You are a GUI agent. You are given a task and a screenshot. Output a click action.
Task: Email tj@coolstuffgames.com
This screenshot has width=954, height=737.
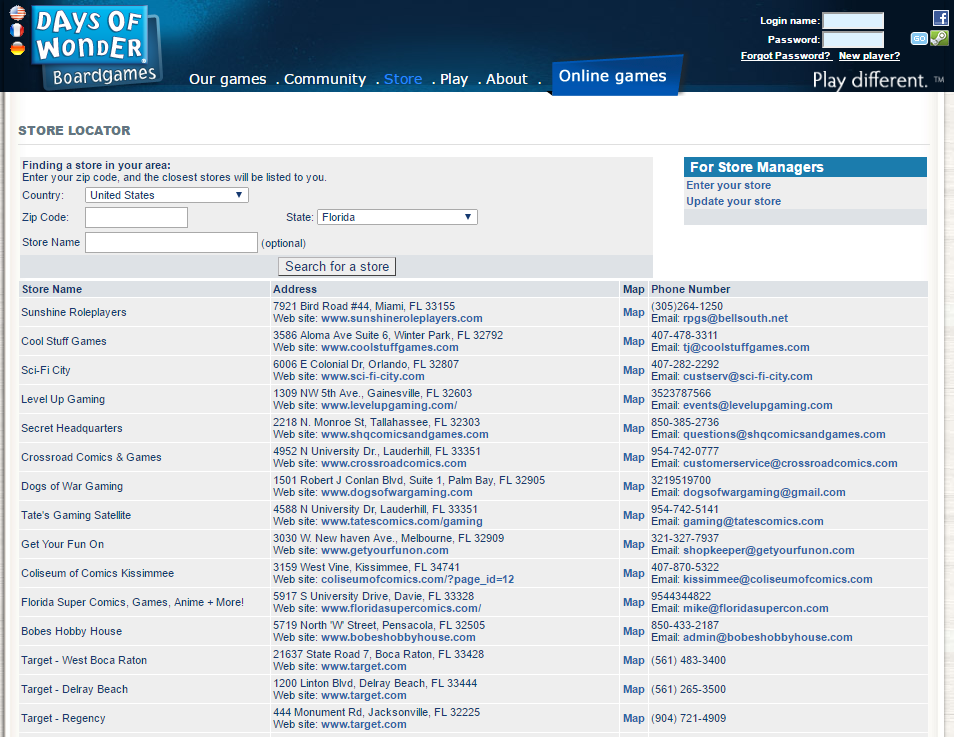tap(746, 348)
